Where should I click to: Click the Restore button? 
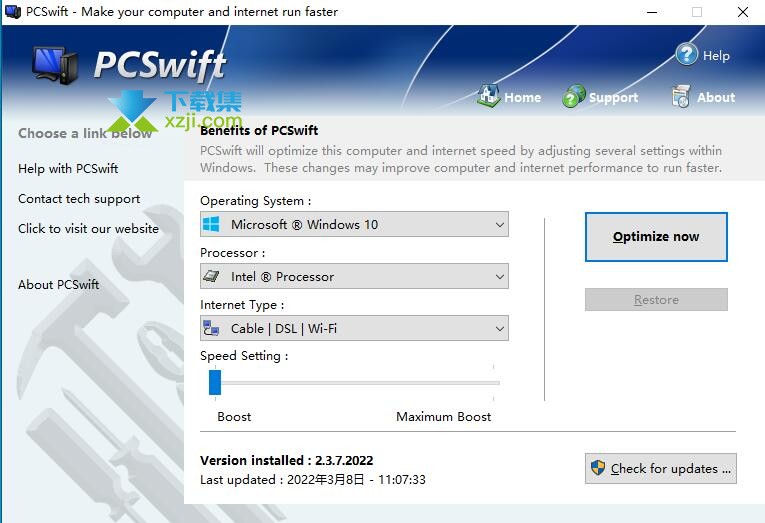point(656,300)
